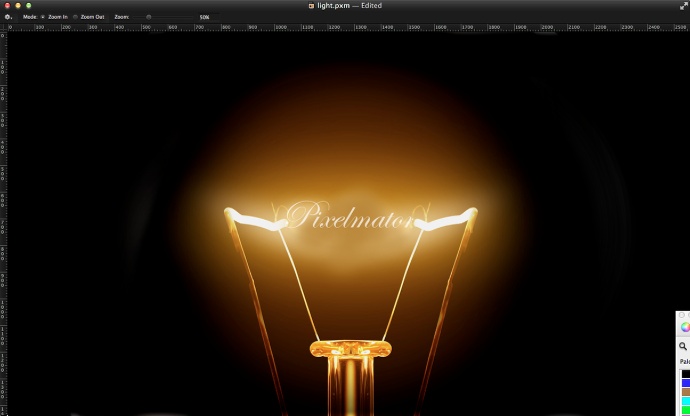Close the light.pxm window
Image resolution: width=690 pixels, height=416 pixels.
point(7,6)
